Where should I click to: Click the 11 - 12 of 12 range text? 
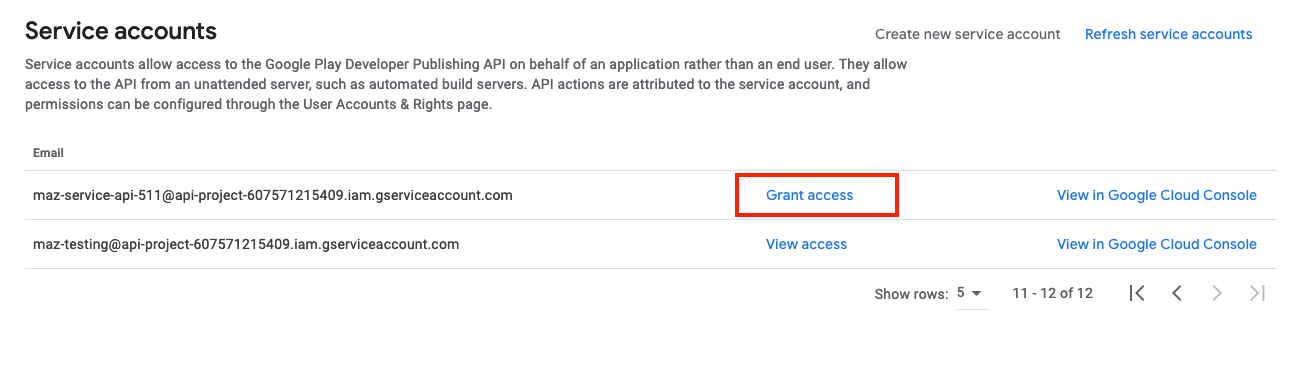coord(1052,293)
